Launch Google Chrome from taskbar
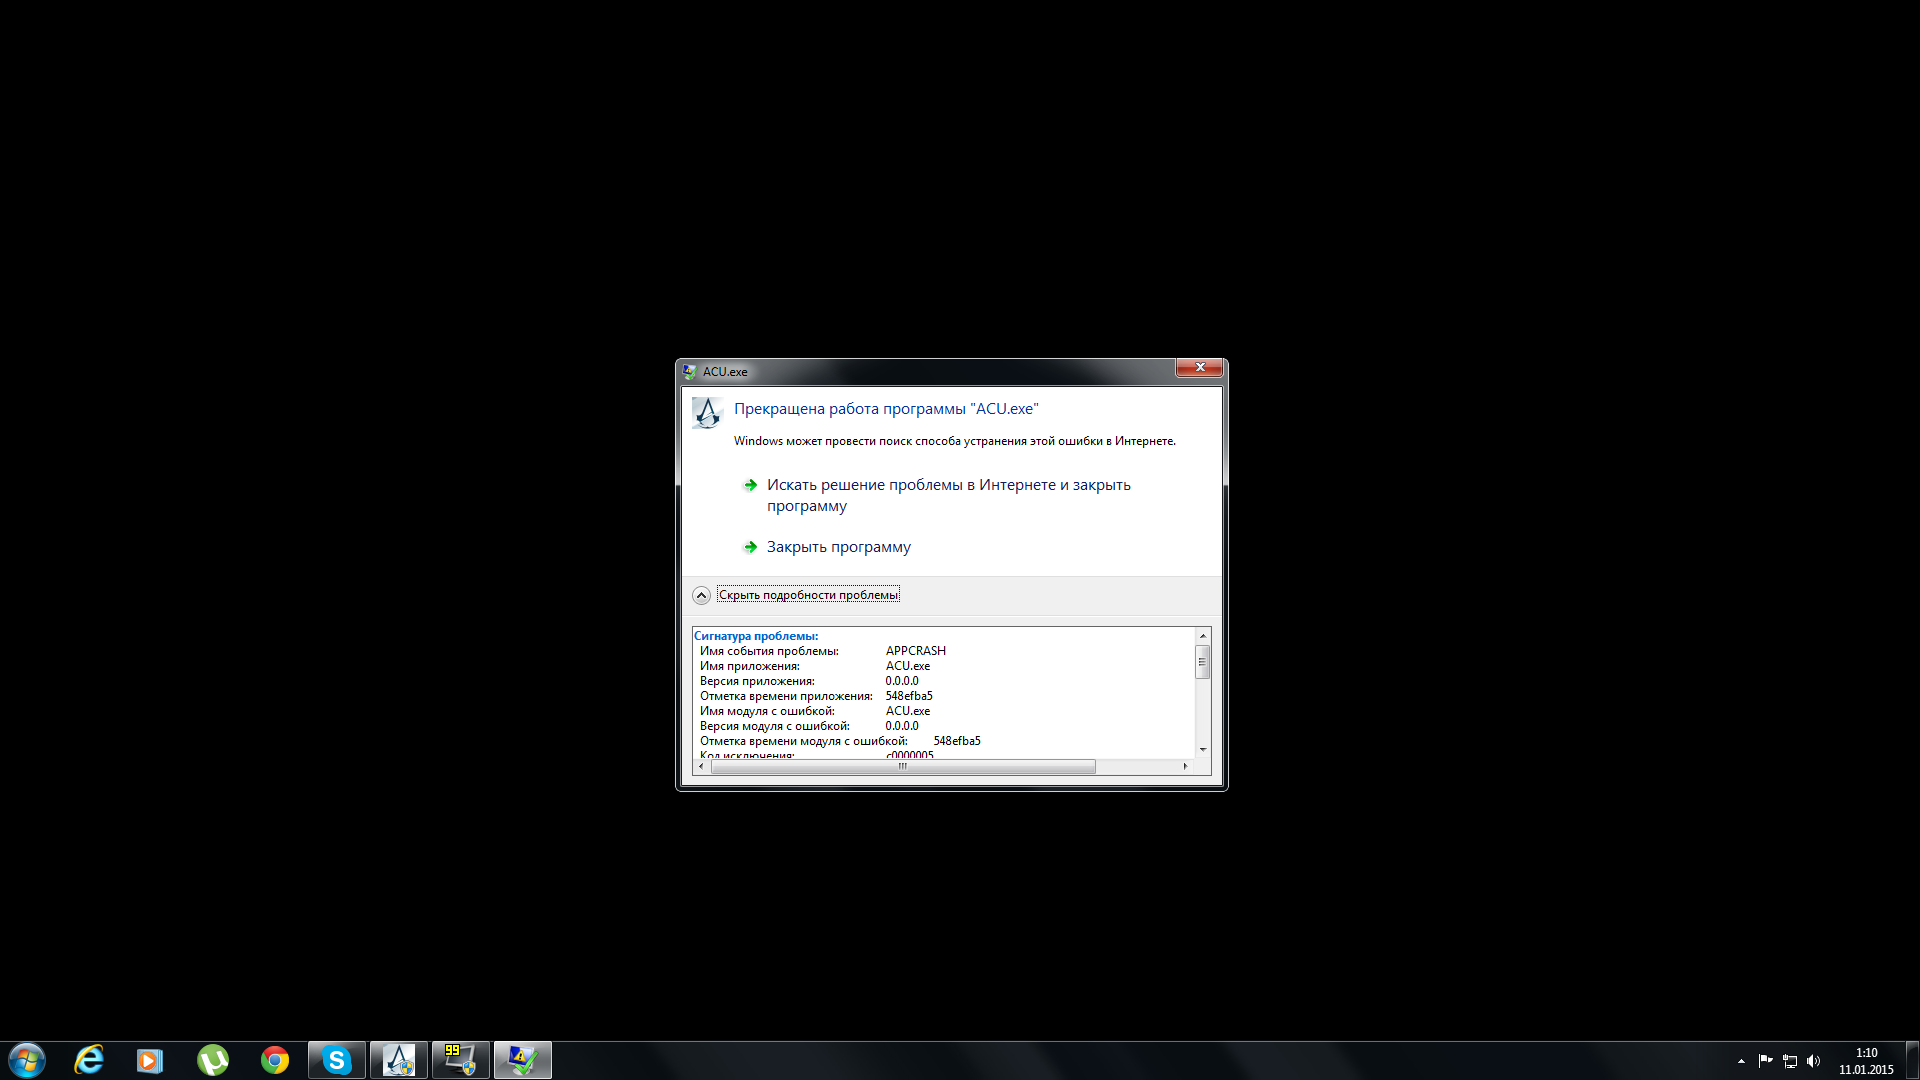 pyautogui.click(x=275, y=1060)
